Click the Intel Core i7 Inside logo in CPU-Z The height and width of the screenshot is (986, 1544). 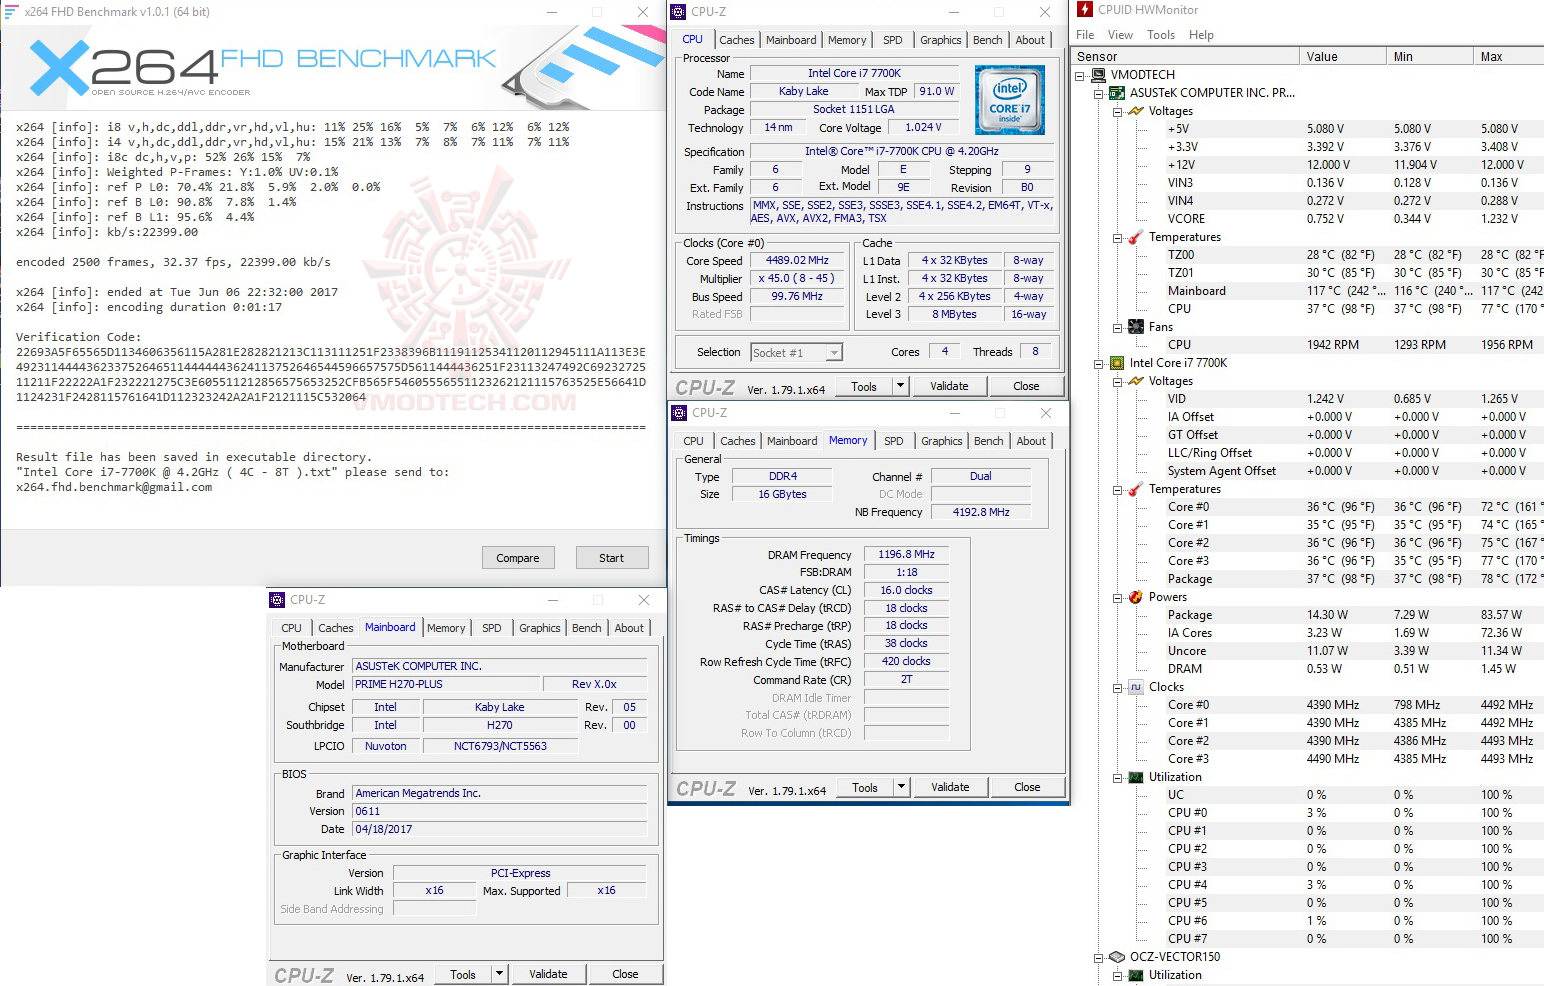coord(1009,100)
